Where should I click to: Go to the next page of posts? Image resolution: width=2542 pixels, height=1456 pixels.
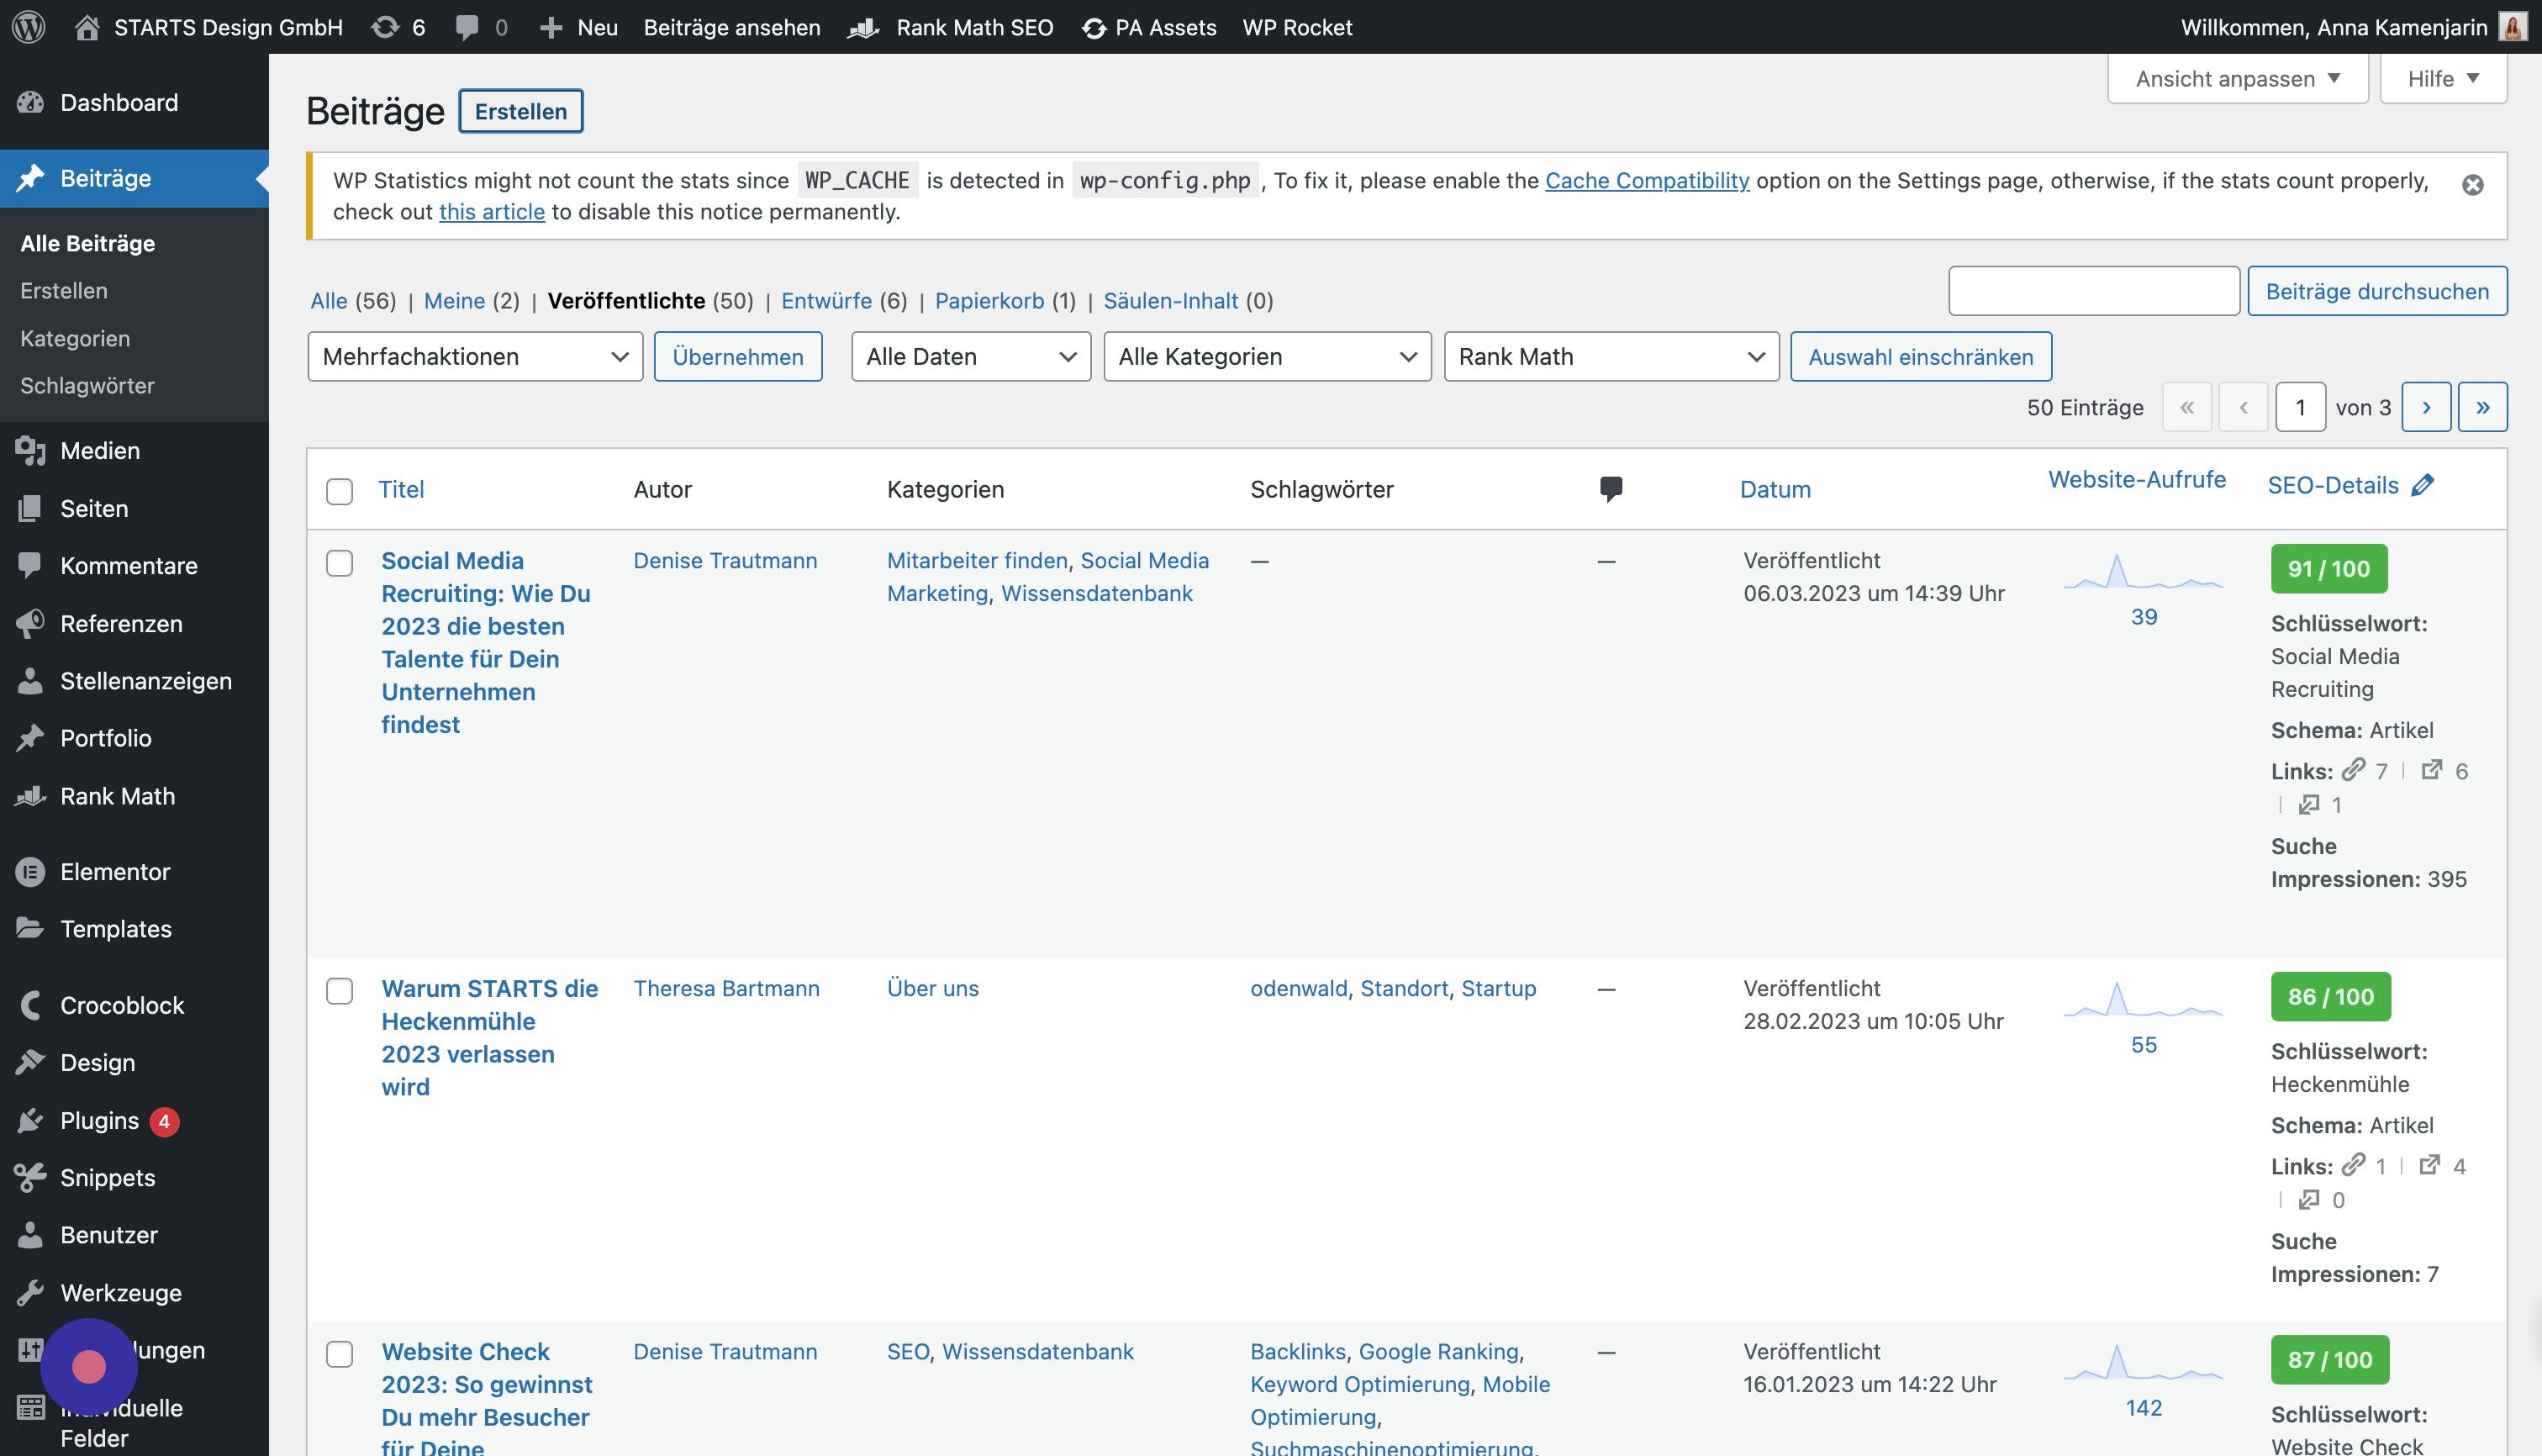(x=2426, y=407)
